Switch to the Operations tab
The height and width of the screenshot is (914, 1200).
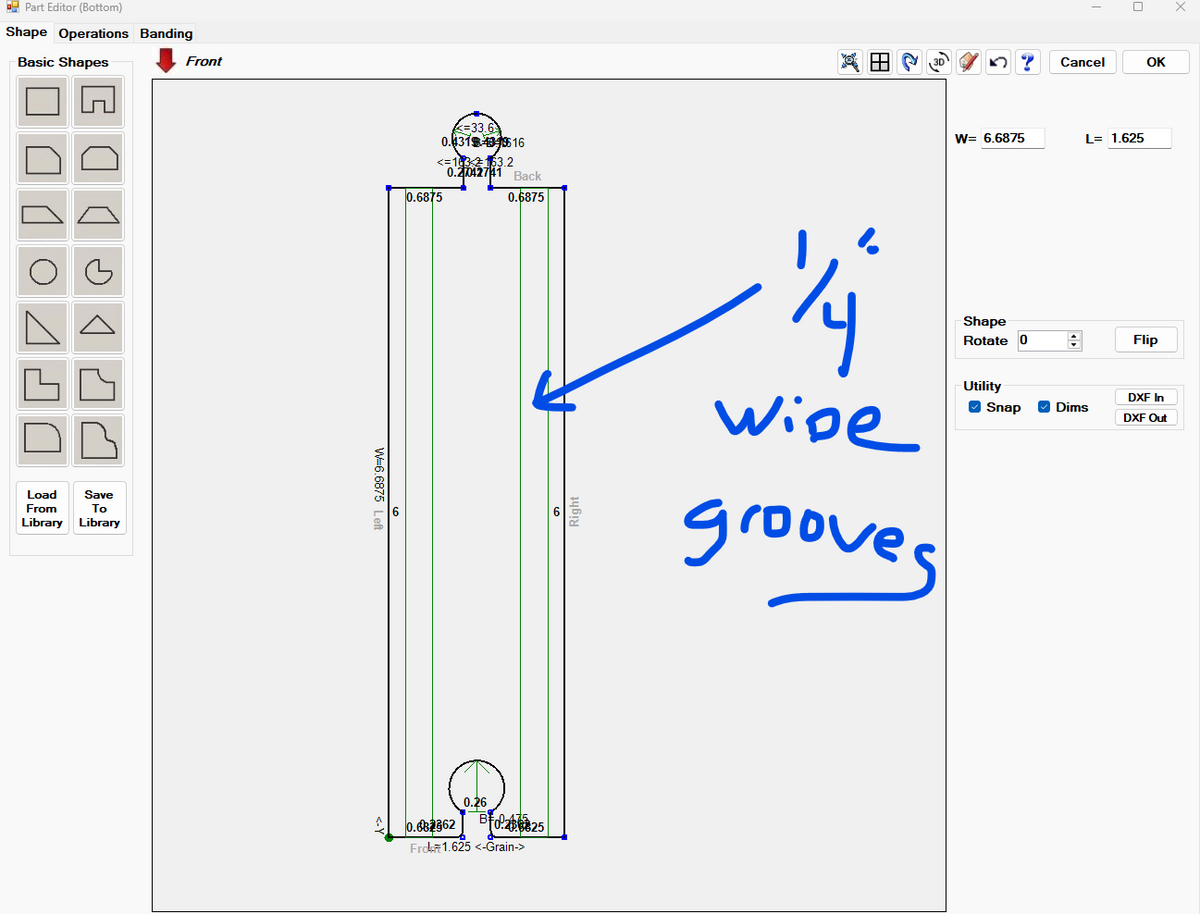pos(93,33)
